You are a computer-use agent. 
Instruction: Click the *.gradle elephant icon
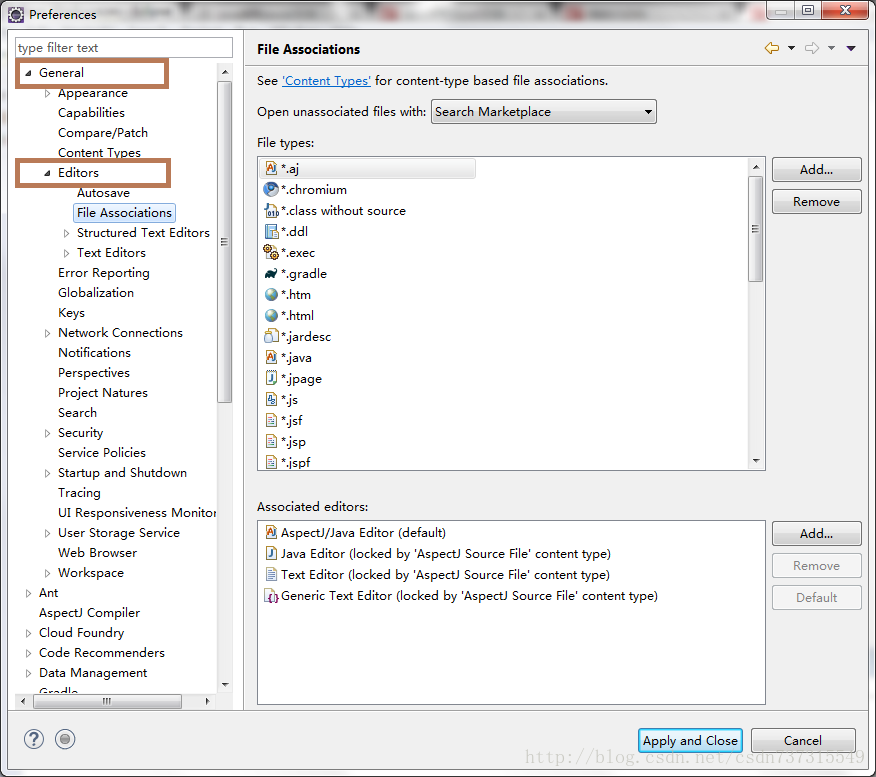coord(271,273)
